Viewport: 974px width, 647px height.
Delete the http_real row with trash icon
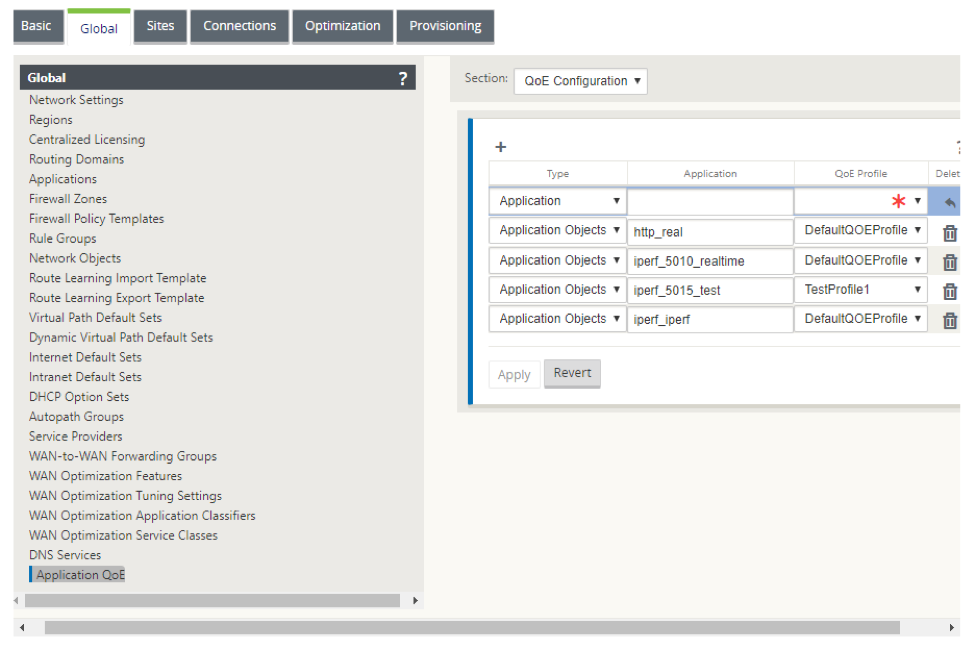coord(950,233)
